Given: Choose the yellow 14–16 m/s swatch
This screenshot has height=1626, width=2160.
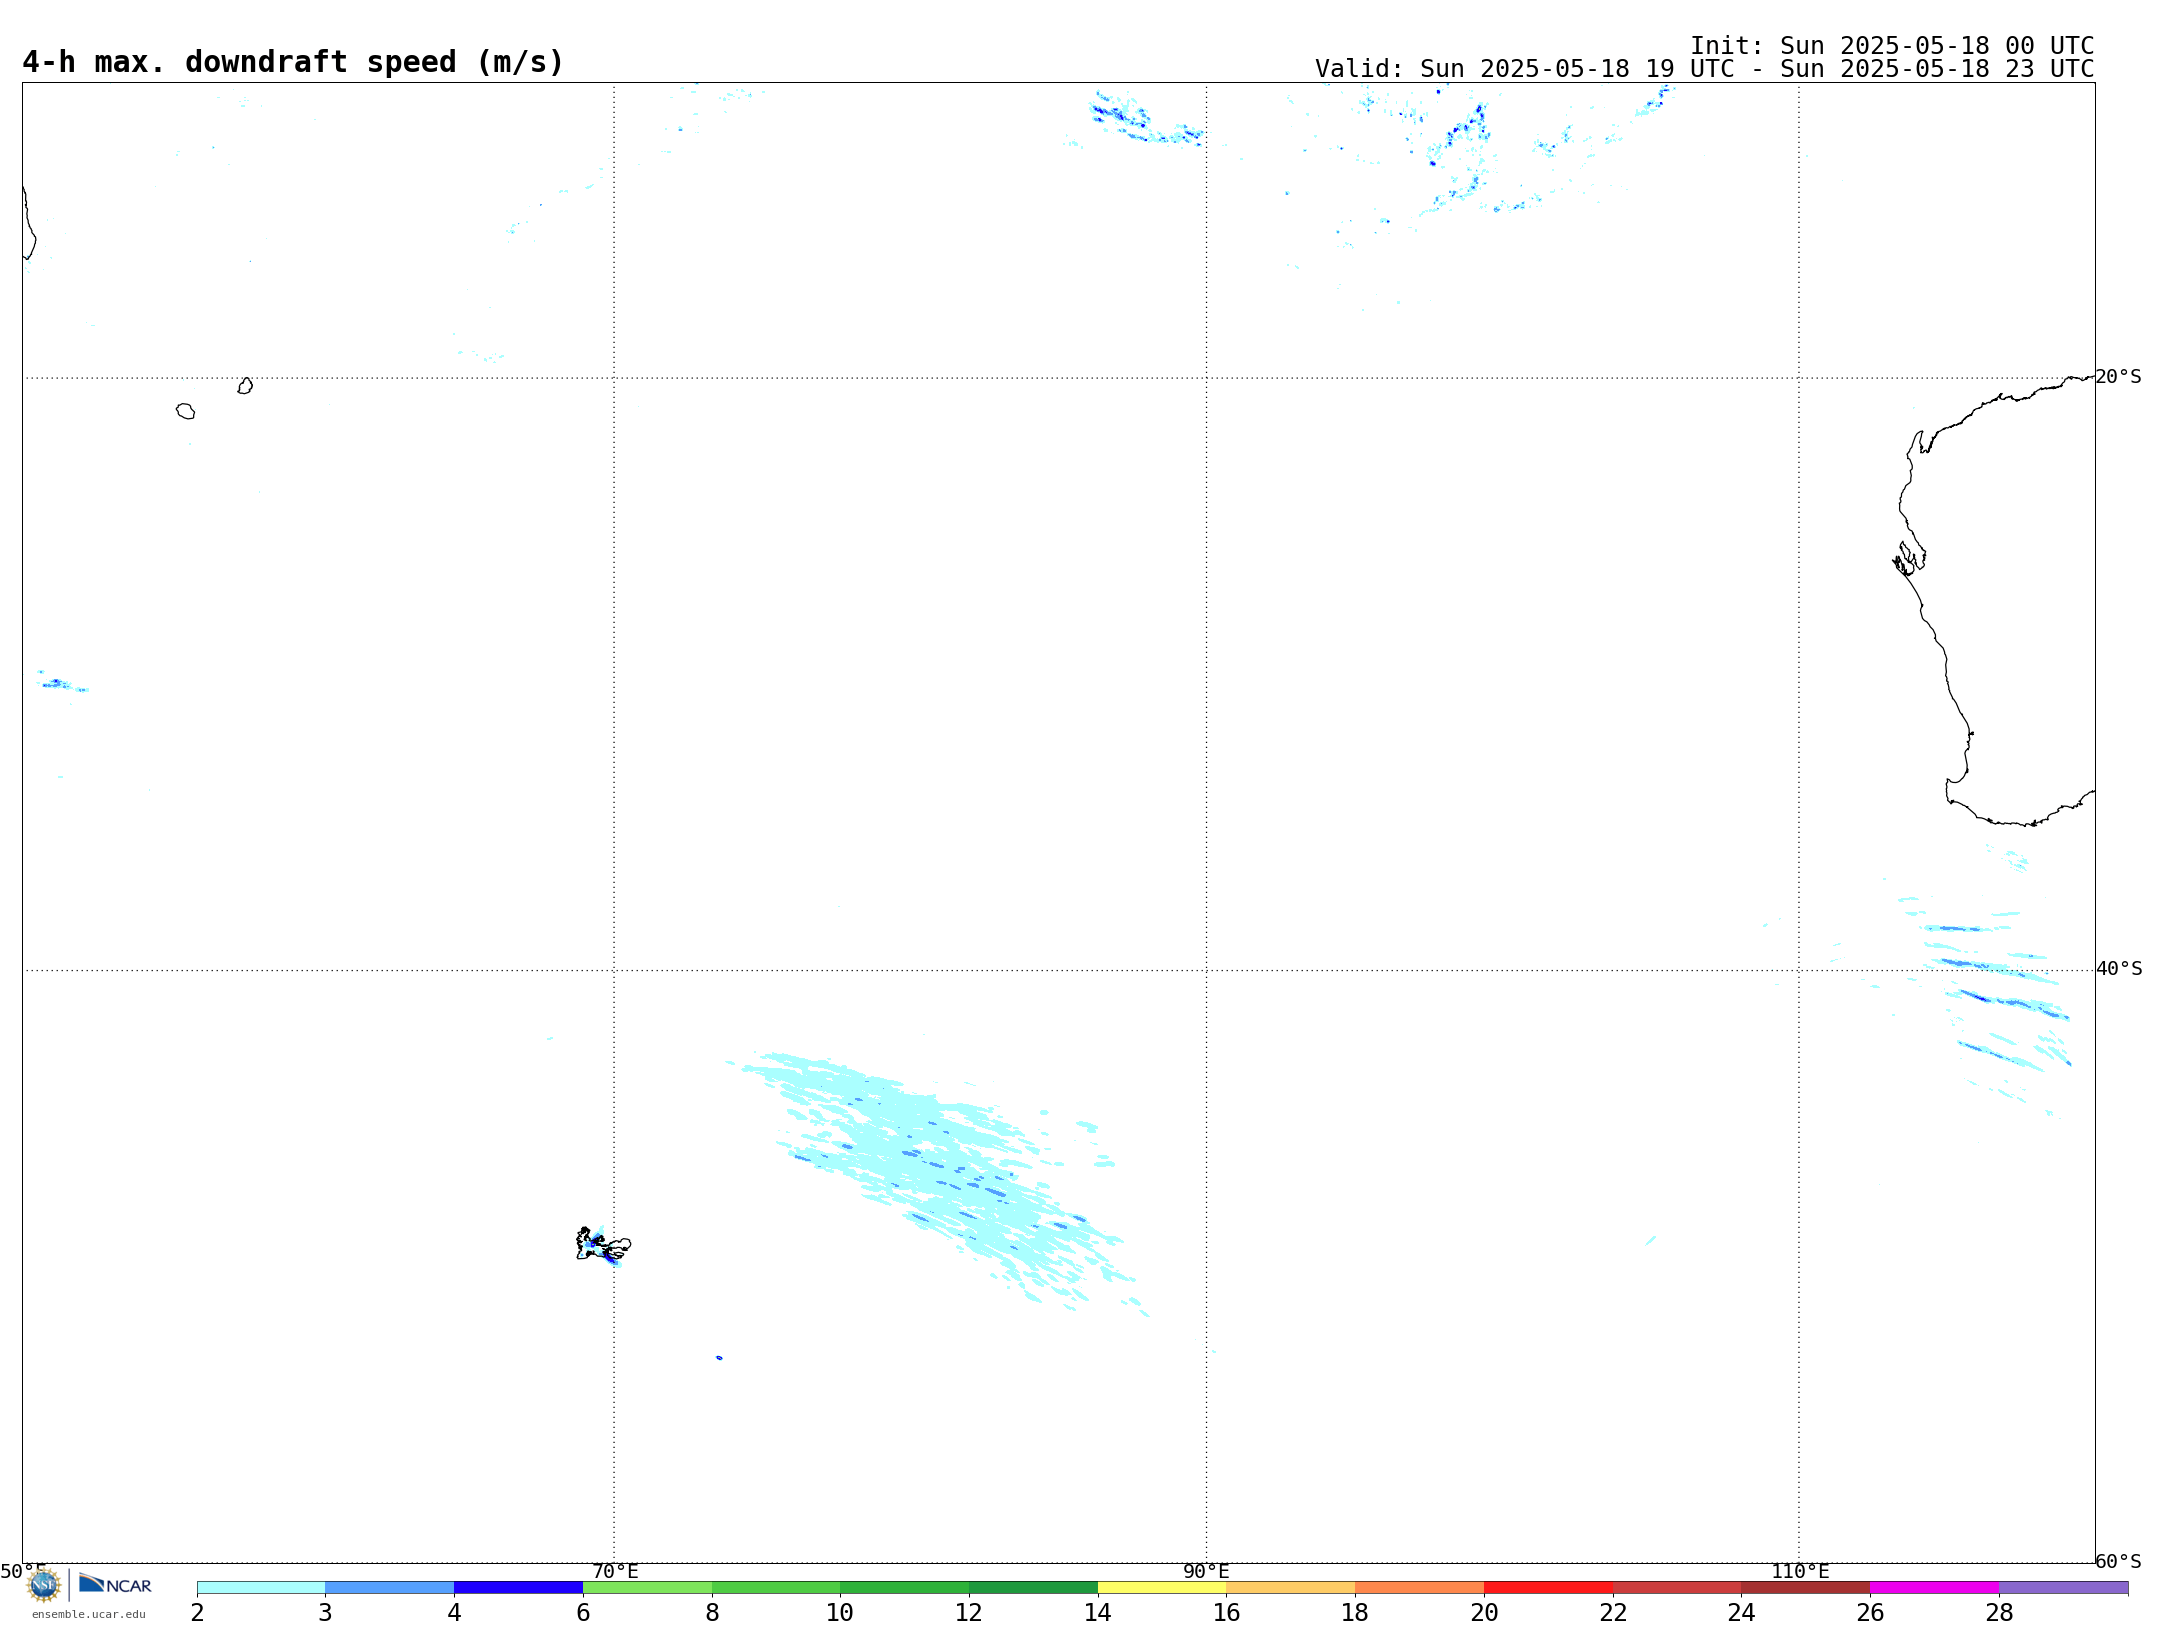Looking at the screenshot, I should (x=1162, y=1587).
